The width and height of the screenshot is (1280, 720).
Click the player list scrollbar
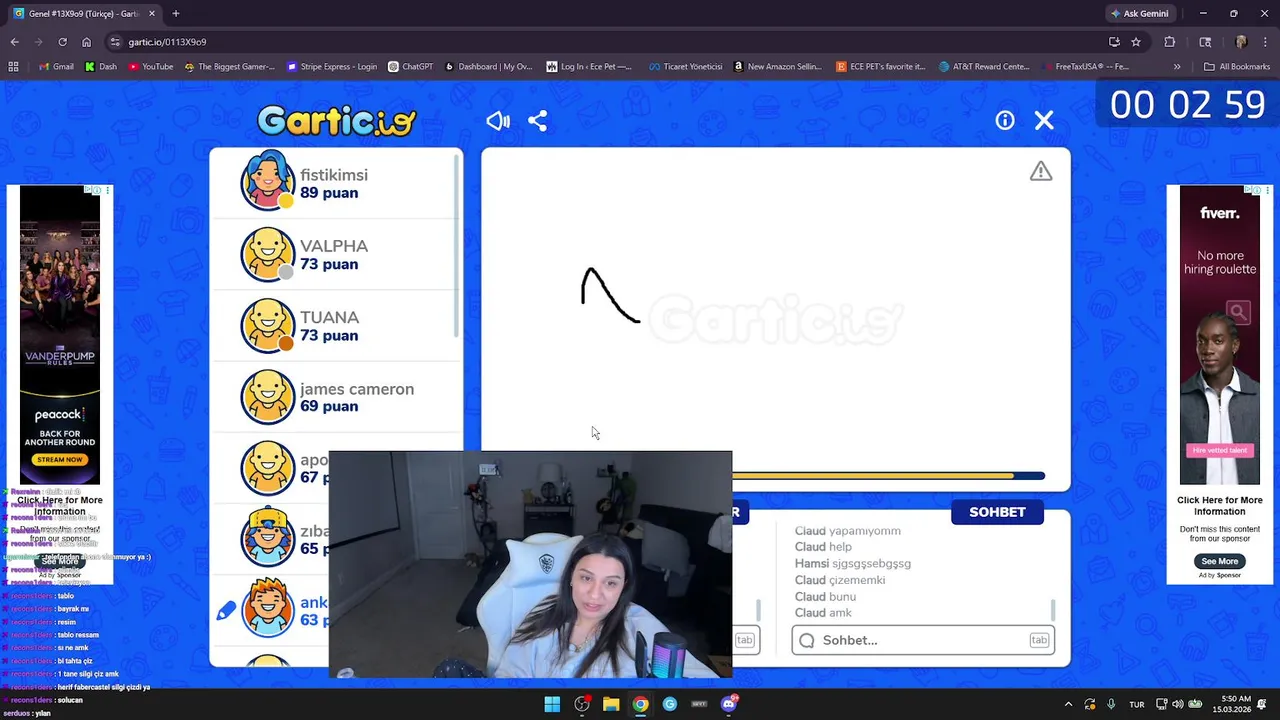tap(458, 245)
